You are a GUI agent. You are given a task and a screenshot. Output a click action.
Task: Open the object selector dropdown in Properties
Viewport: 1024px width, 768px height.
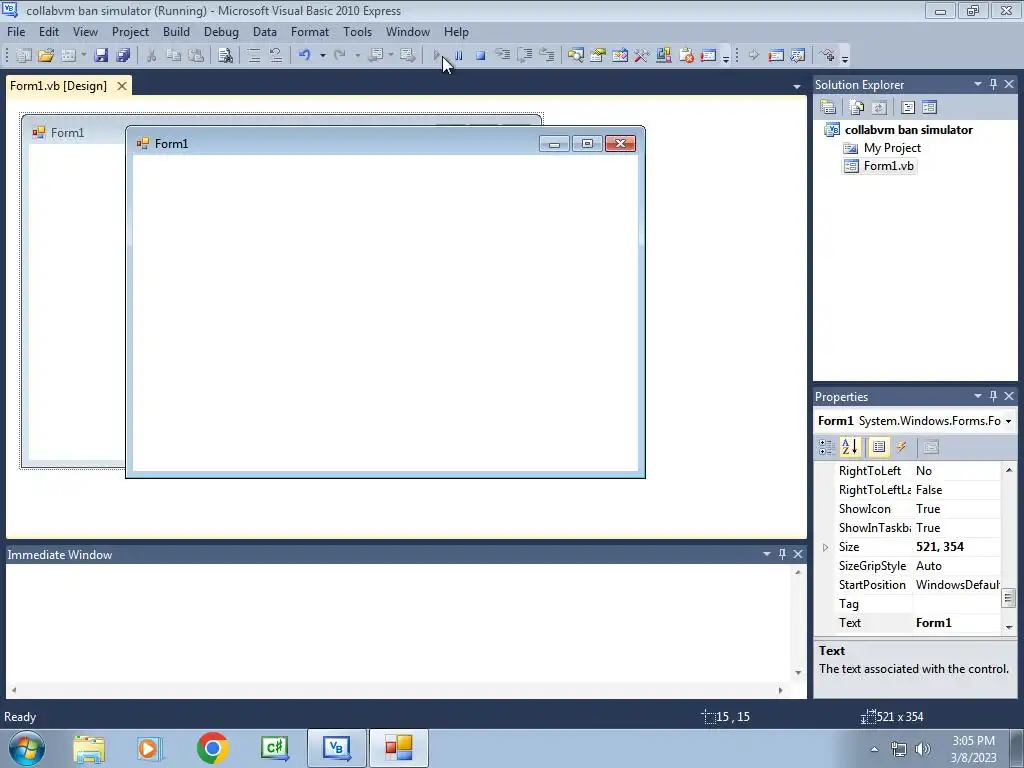tap(1008, 421)
